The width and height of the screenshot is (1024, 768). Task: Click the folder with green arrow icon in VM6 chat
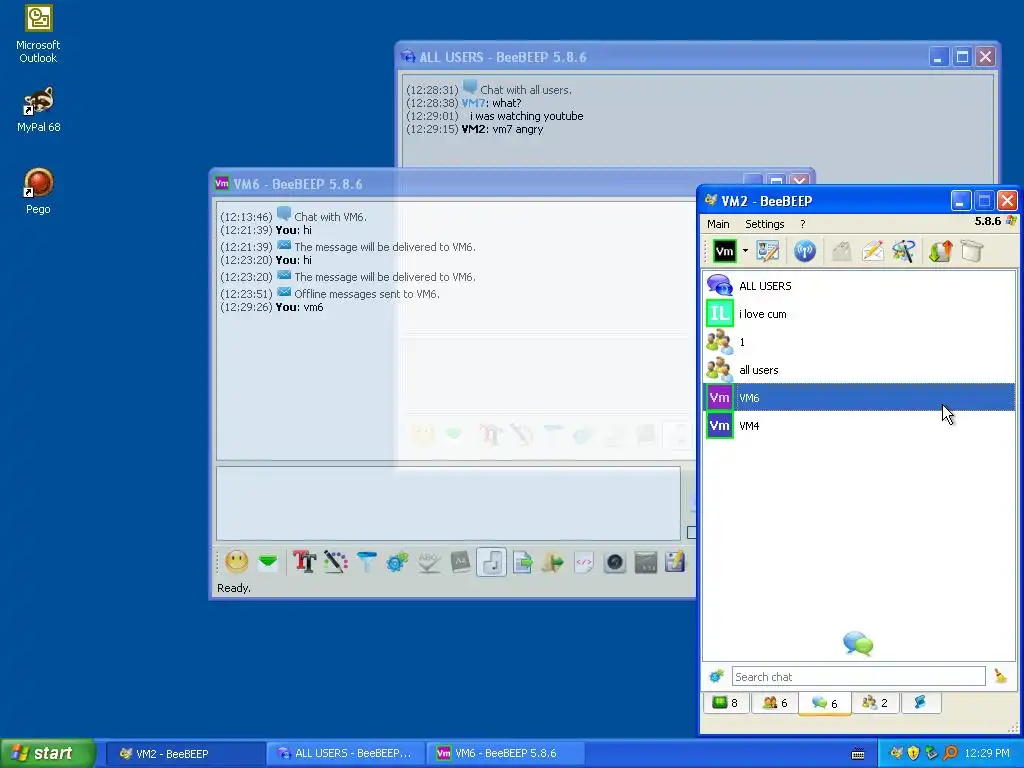(552, 562)
